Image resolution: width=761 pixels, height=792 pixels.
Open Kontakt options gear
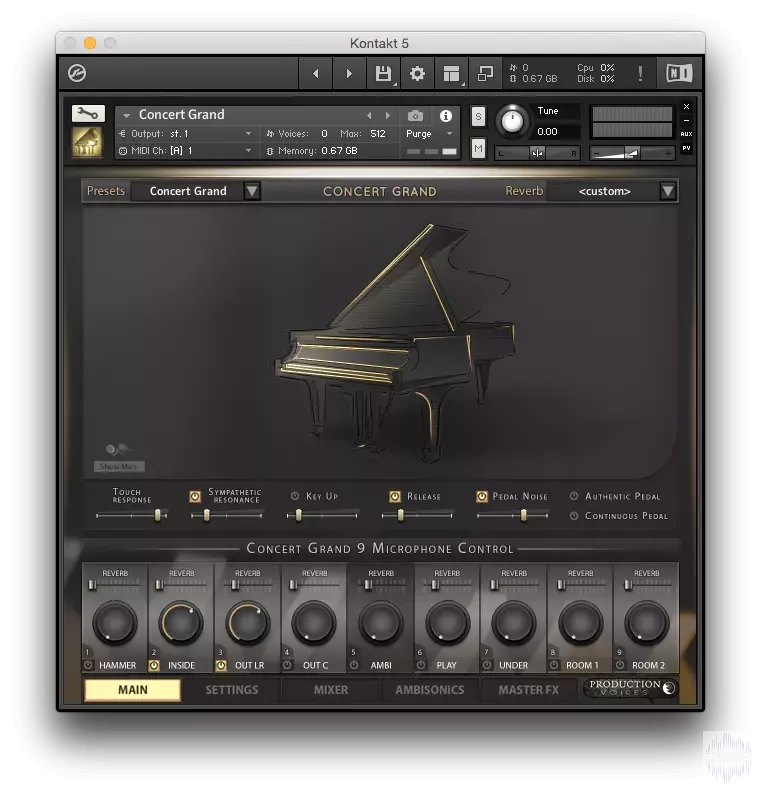[417, 74]
